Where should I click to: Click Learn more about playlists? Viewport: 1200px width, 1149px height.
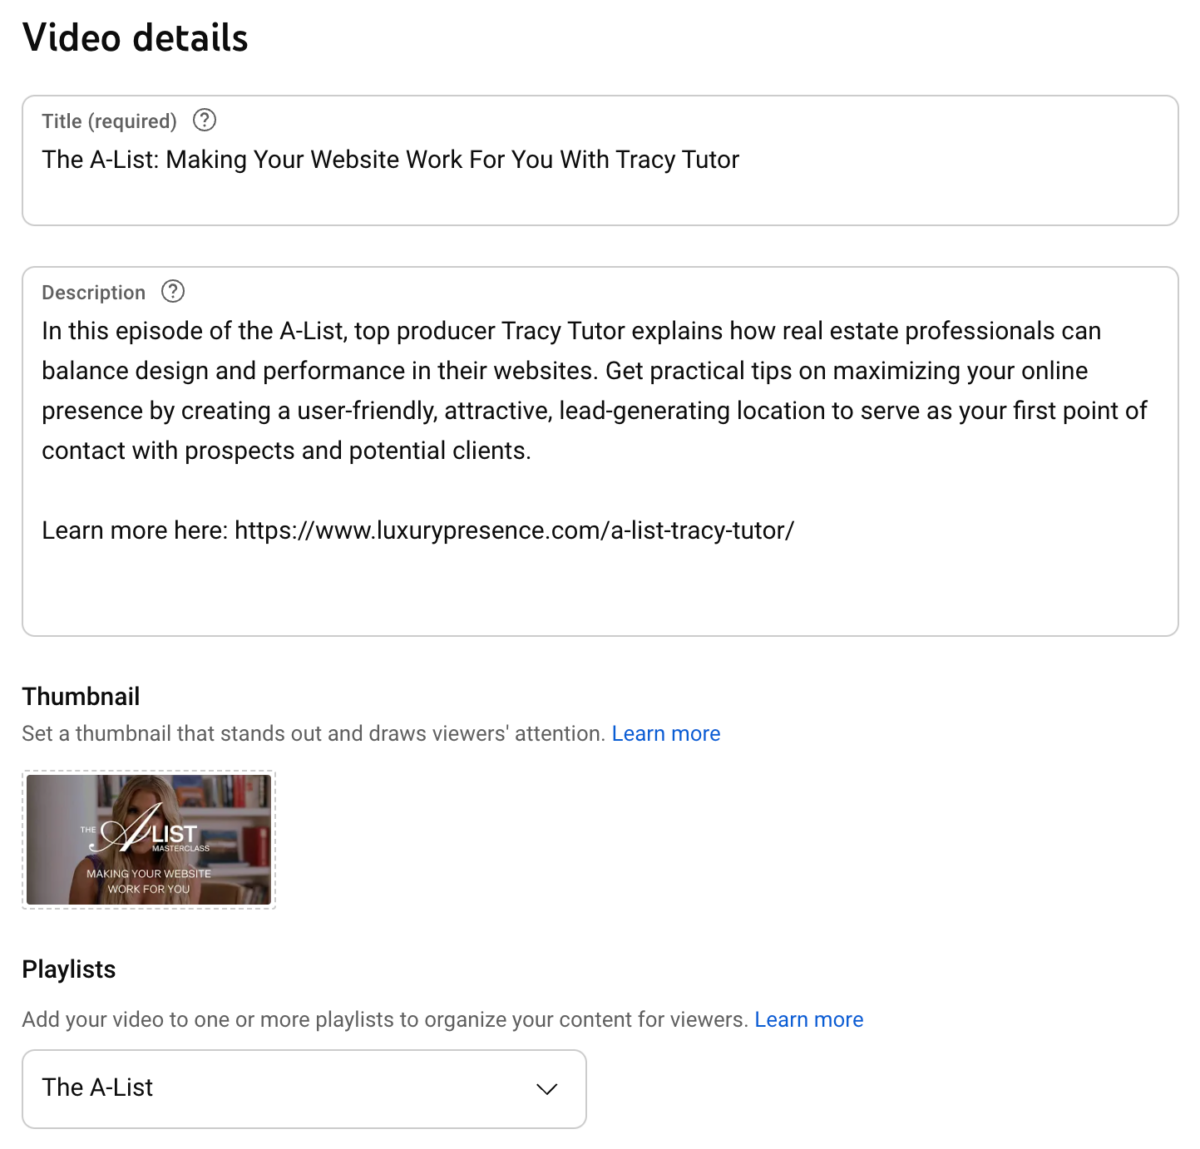pyautogui.click(x=809, y=1019)
